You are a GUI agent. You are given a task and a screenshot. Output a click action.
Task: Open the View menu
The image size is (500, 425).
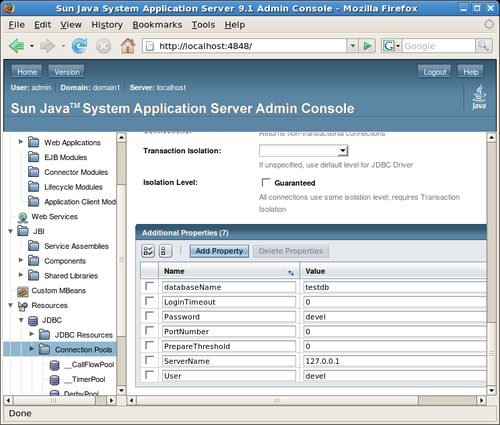[x=71, y=25]
